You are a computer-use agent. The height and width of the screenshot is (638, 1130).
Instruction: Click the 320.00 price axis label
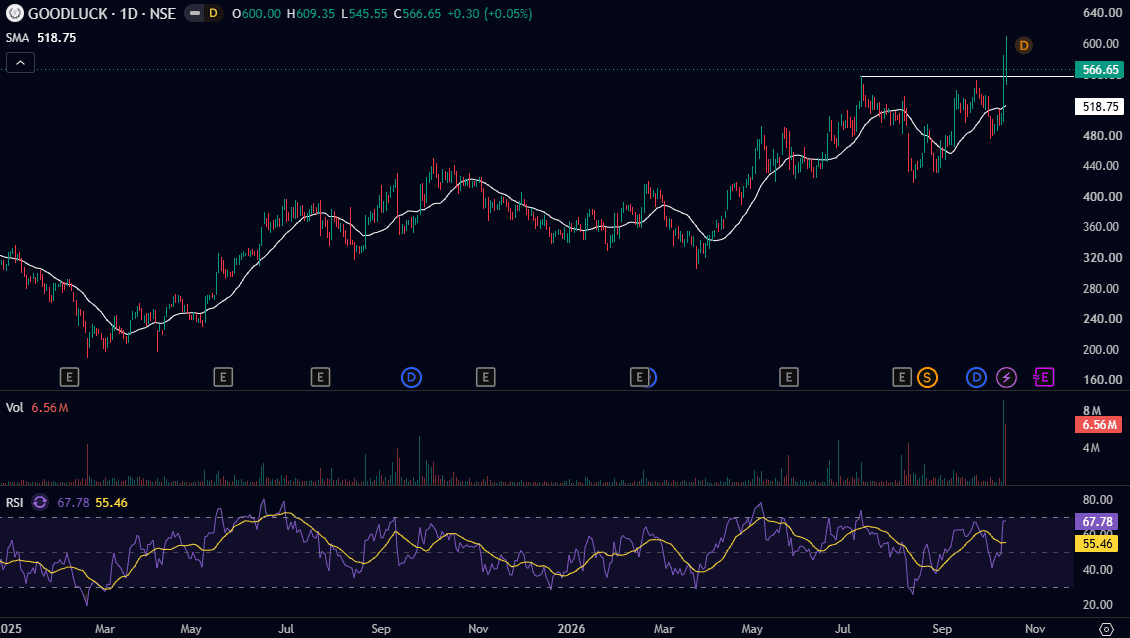coord(1102,257)
